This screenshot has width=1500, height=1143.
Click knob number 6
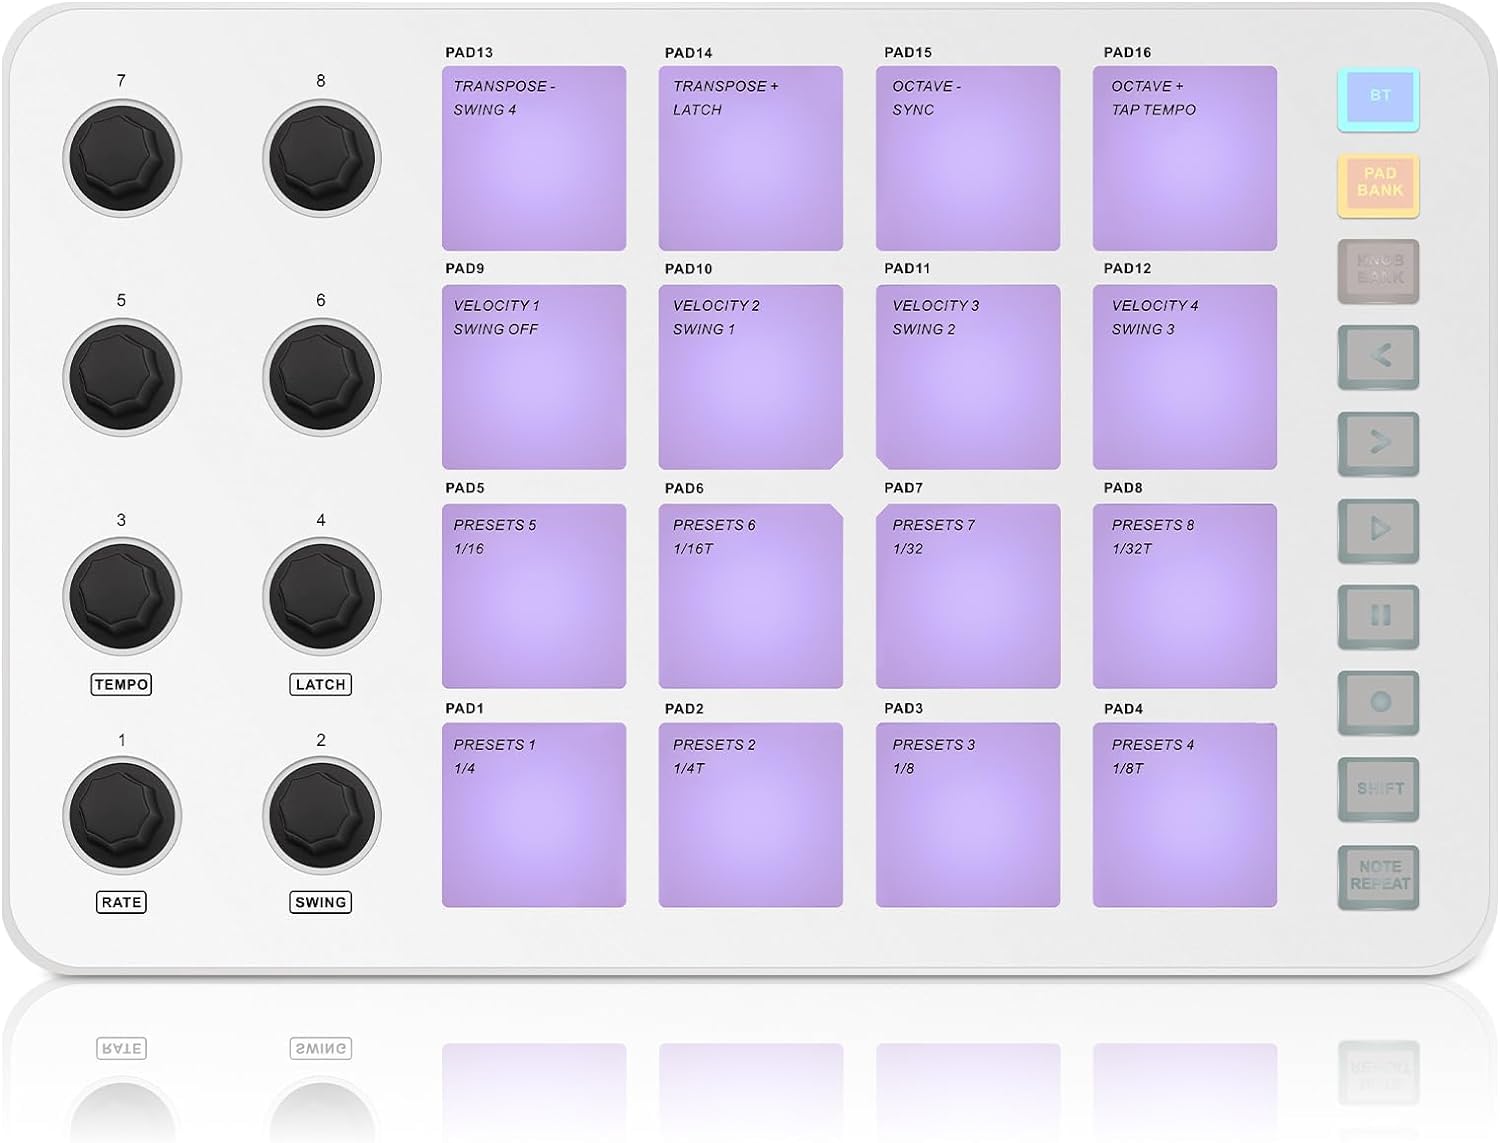321,377
